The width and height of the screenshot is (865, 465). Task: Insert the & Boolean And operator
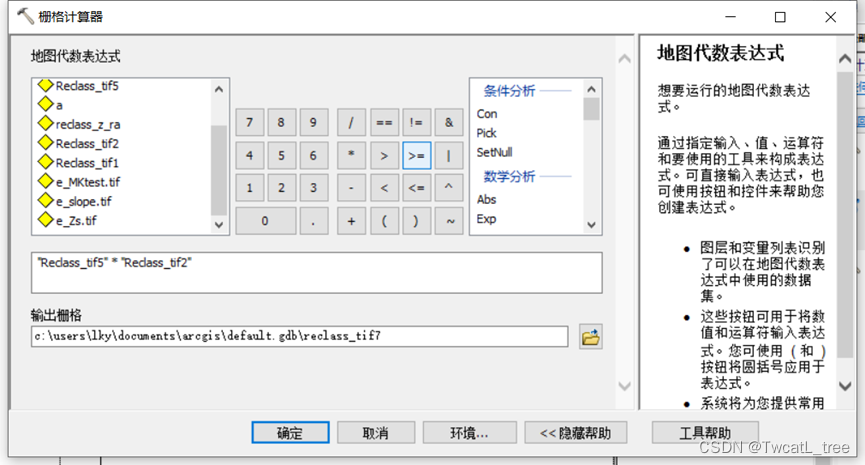tap(449, 122)
